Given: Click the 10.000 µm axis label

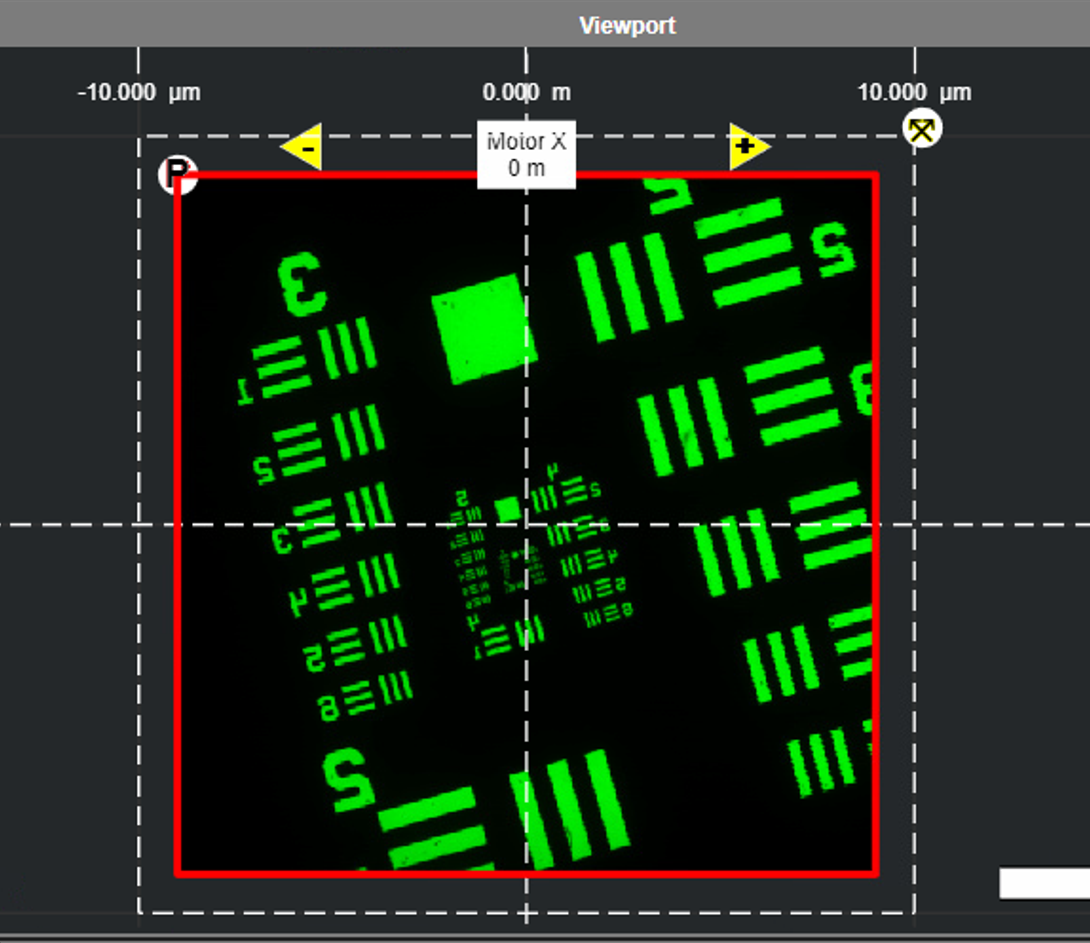Looking at the screenshot, I should click(x=914, y=93).
